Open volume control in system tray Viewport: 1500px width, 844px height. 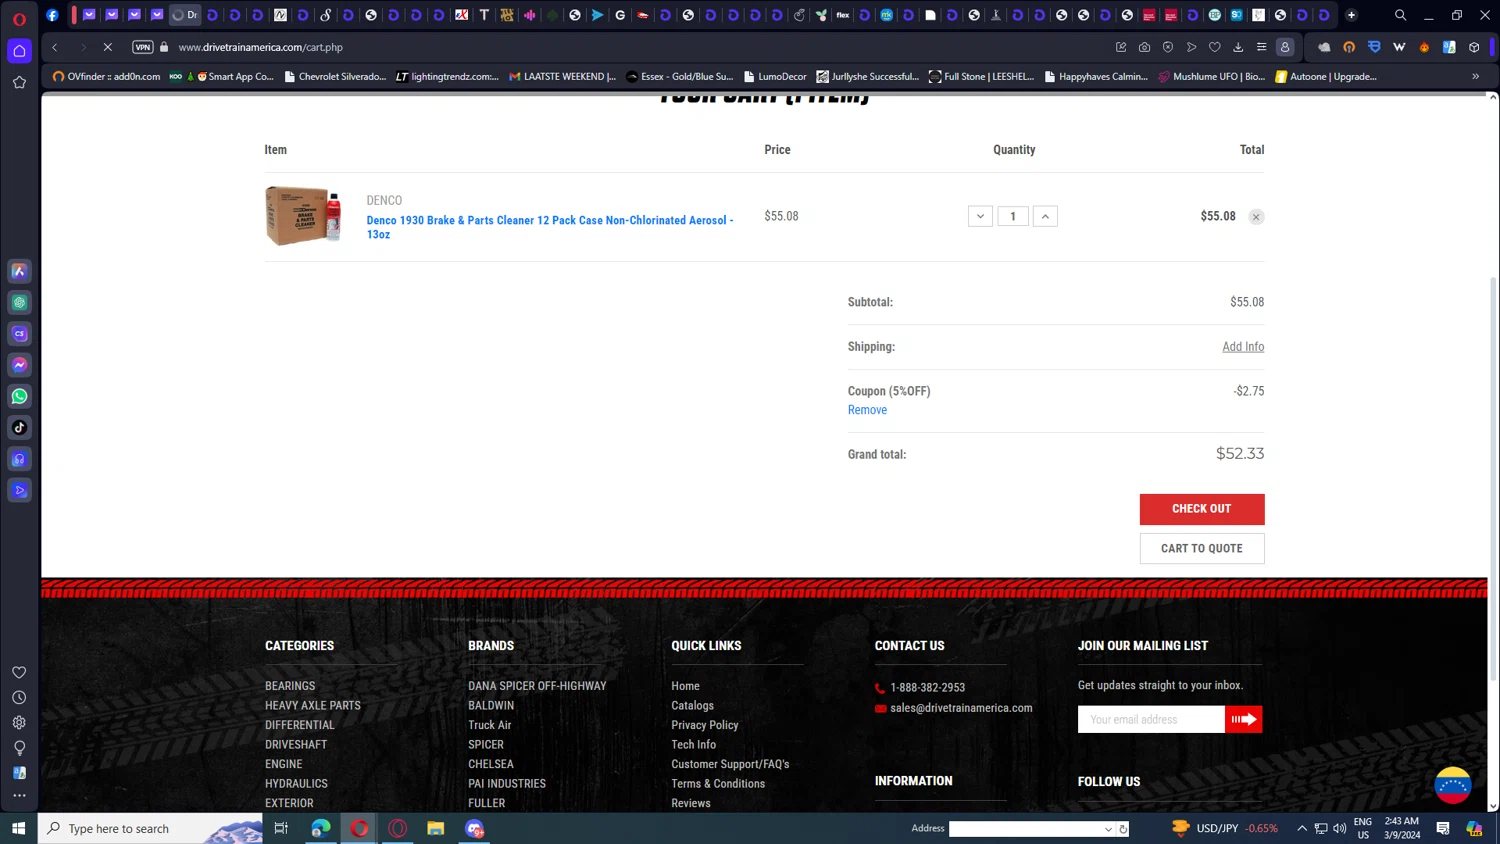coord(1340,828)
